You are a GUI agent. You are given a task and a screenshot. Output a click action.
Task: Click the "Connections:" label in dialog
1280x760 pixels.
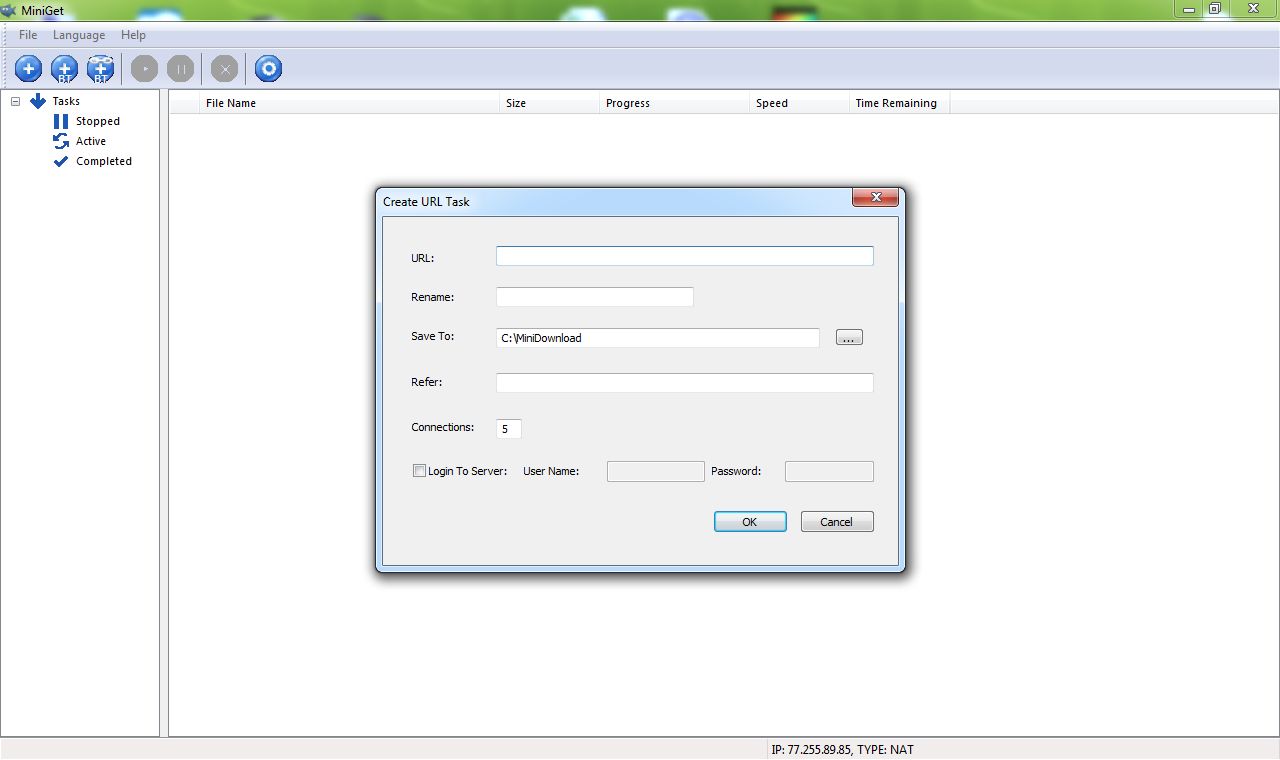tap(443, 427)
